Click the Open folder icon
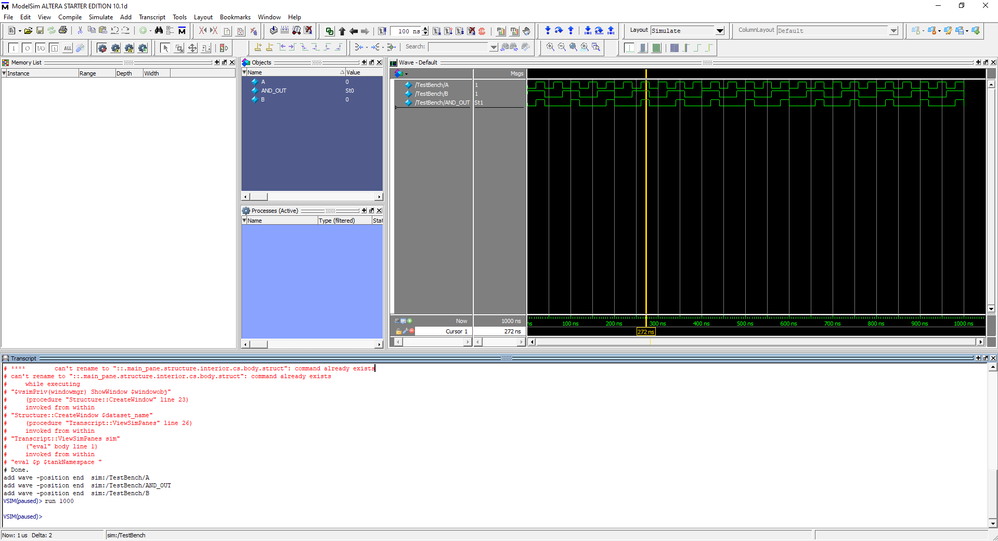Image resolution: width=998 pixels, height=541 pixels. pos(28,31)
